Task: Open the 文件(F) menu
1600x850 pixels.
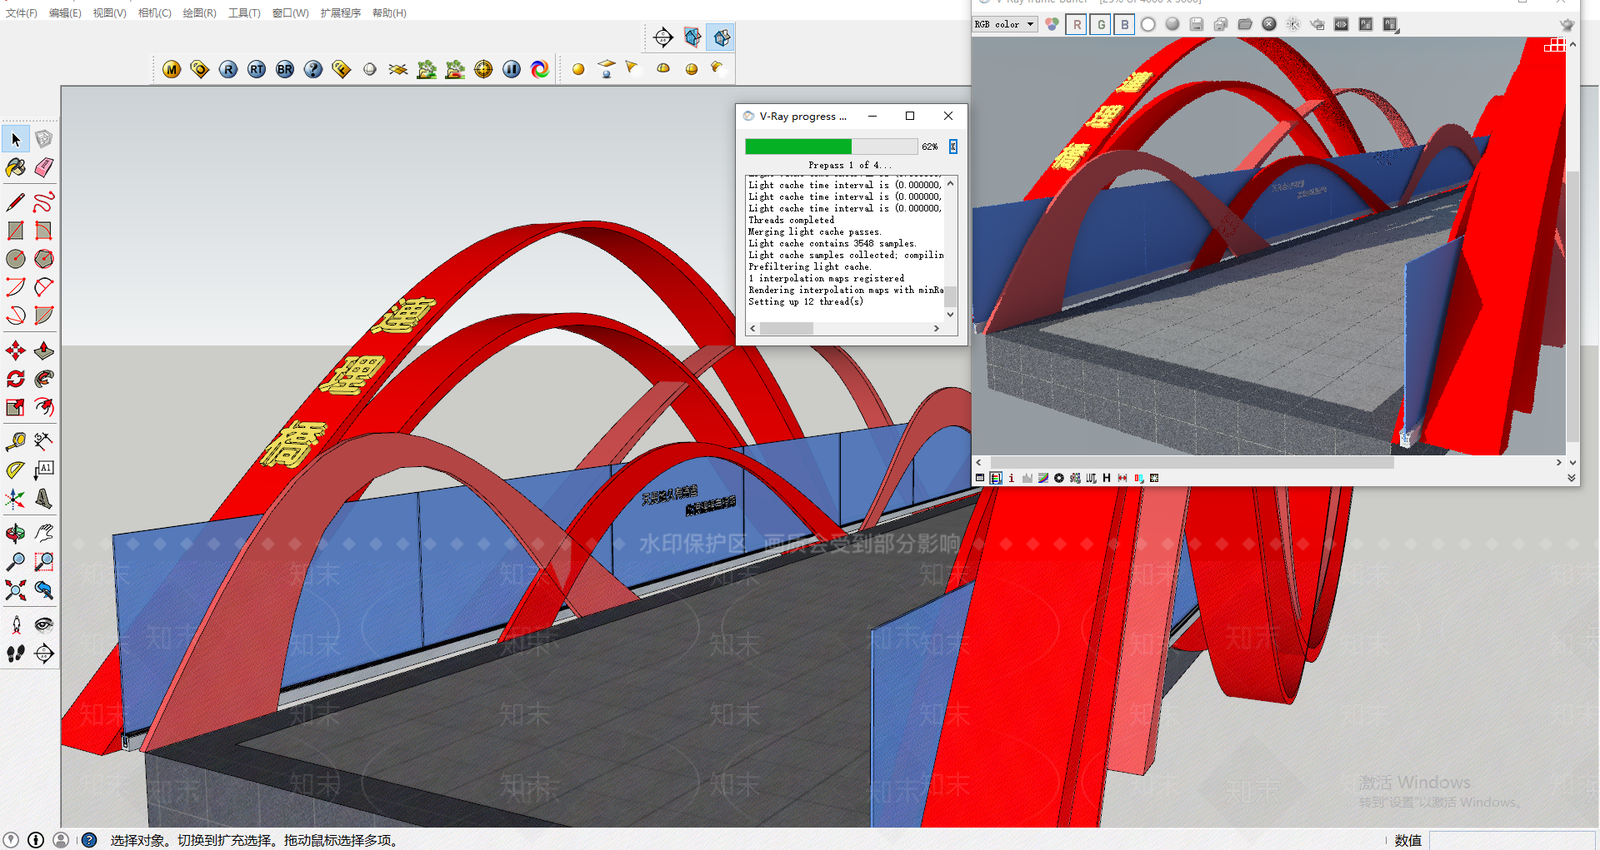Action: click(21, 13)
